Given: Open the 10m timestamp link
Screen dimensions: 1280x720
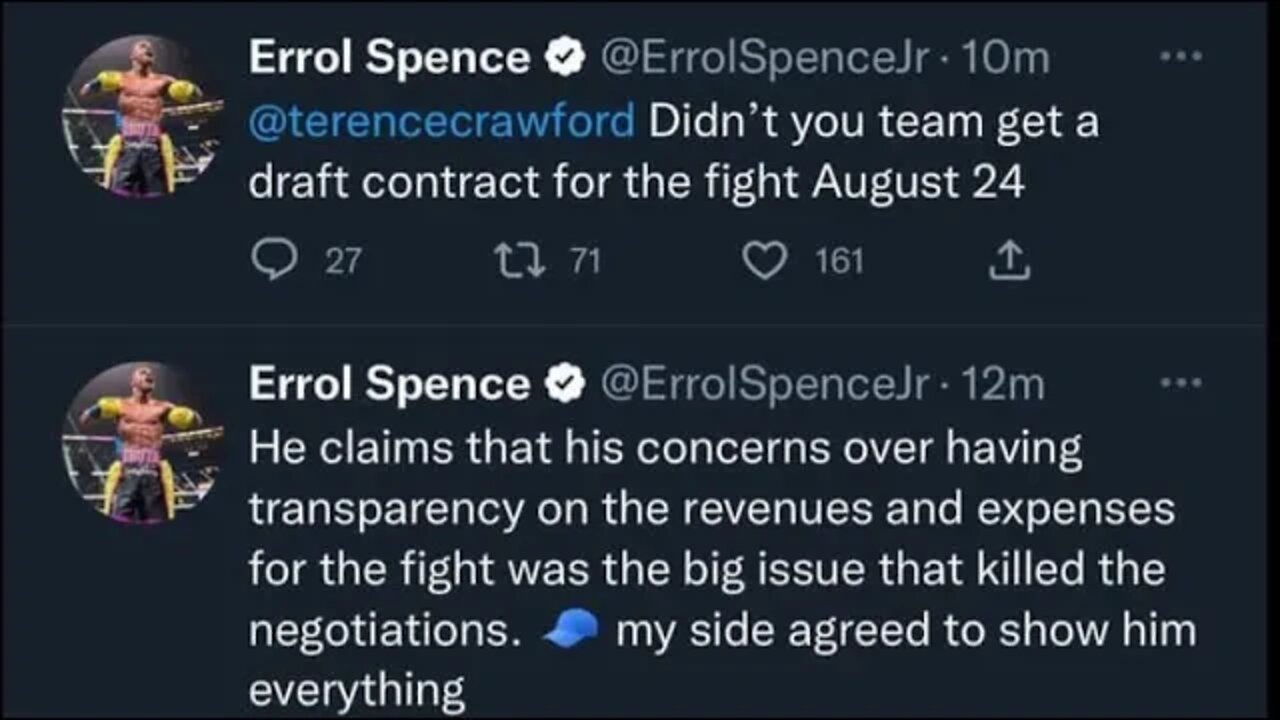Looking at the screenshot, I should coord(1002,59).
